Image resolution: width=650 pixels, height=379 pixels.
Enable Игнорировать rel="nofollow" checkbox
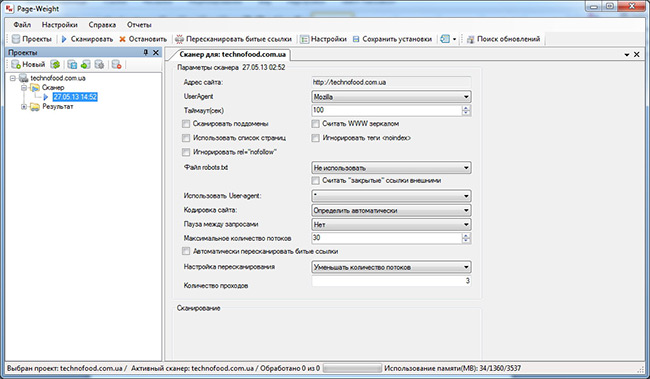click(186, 152)
